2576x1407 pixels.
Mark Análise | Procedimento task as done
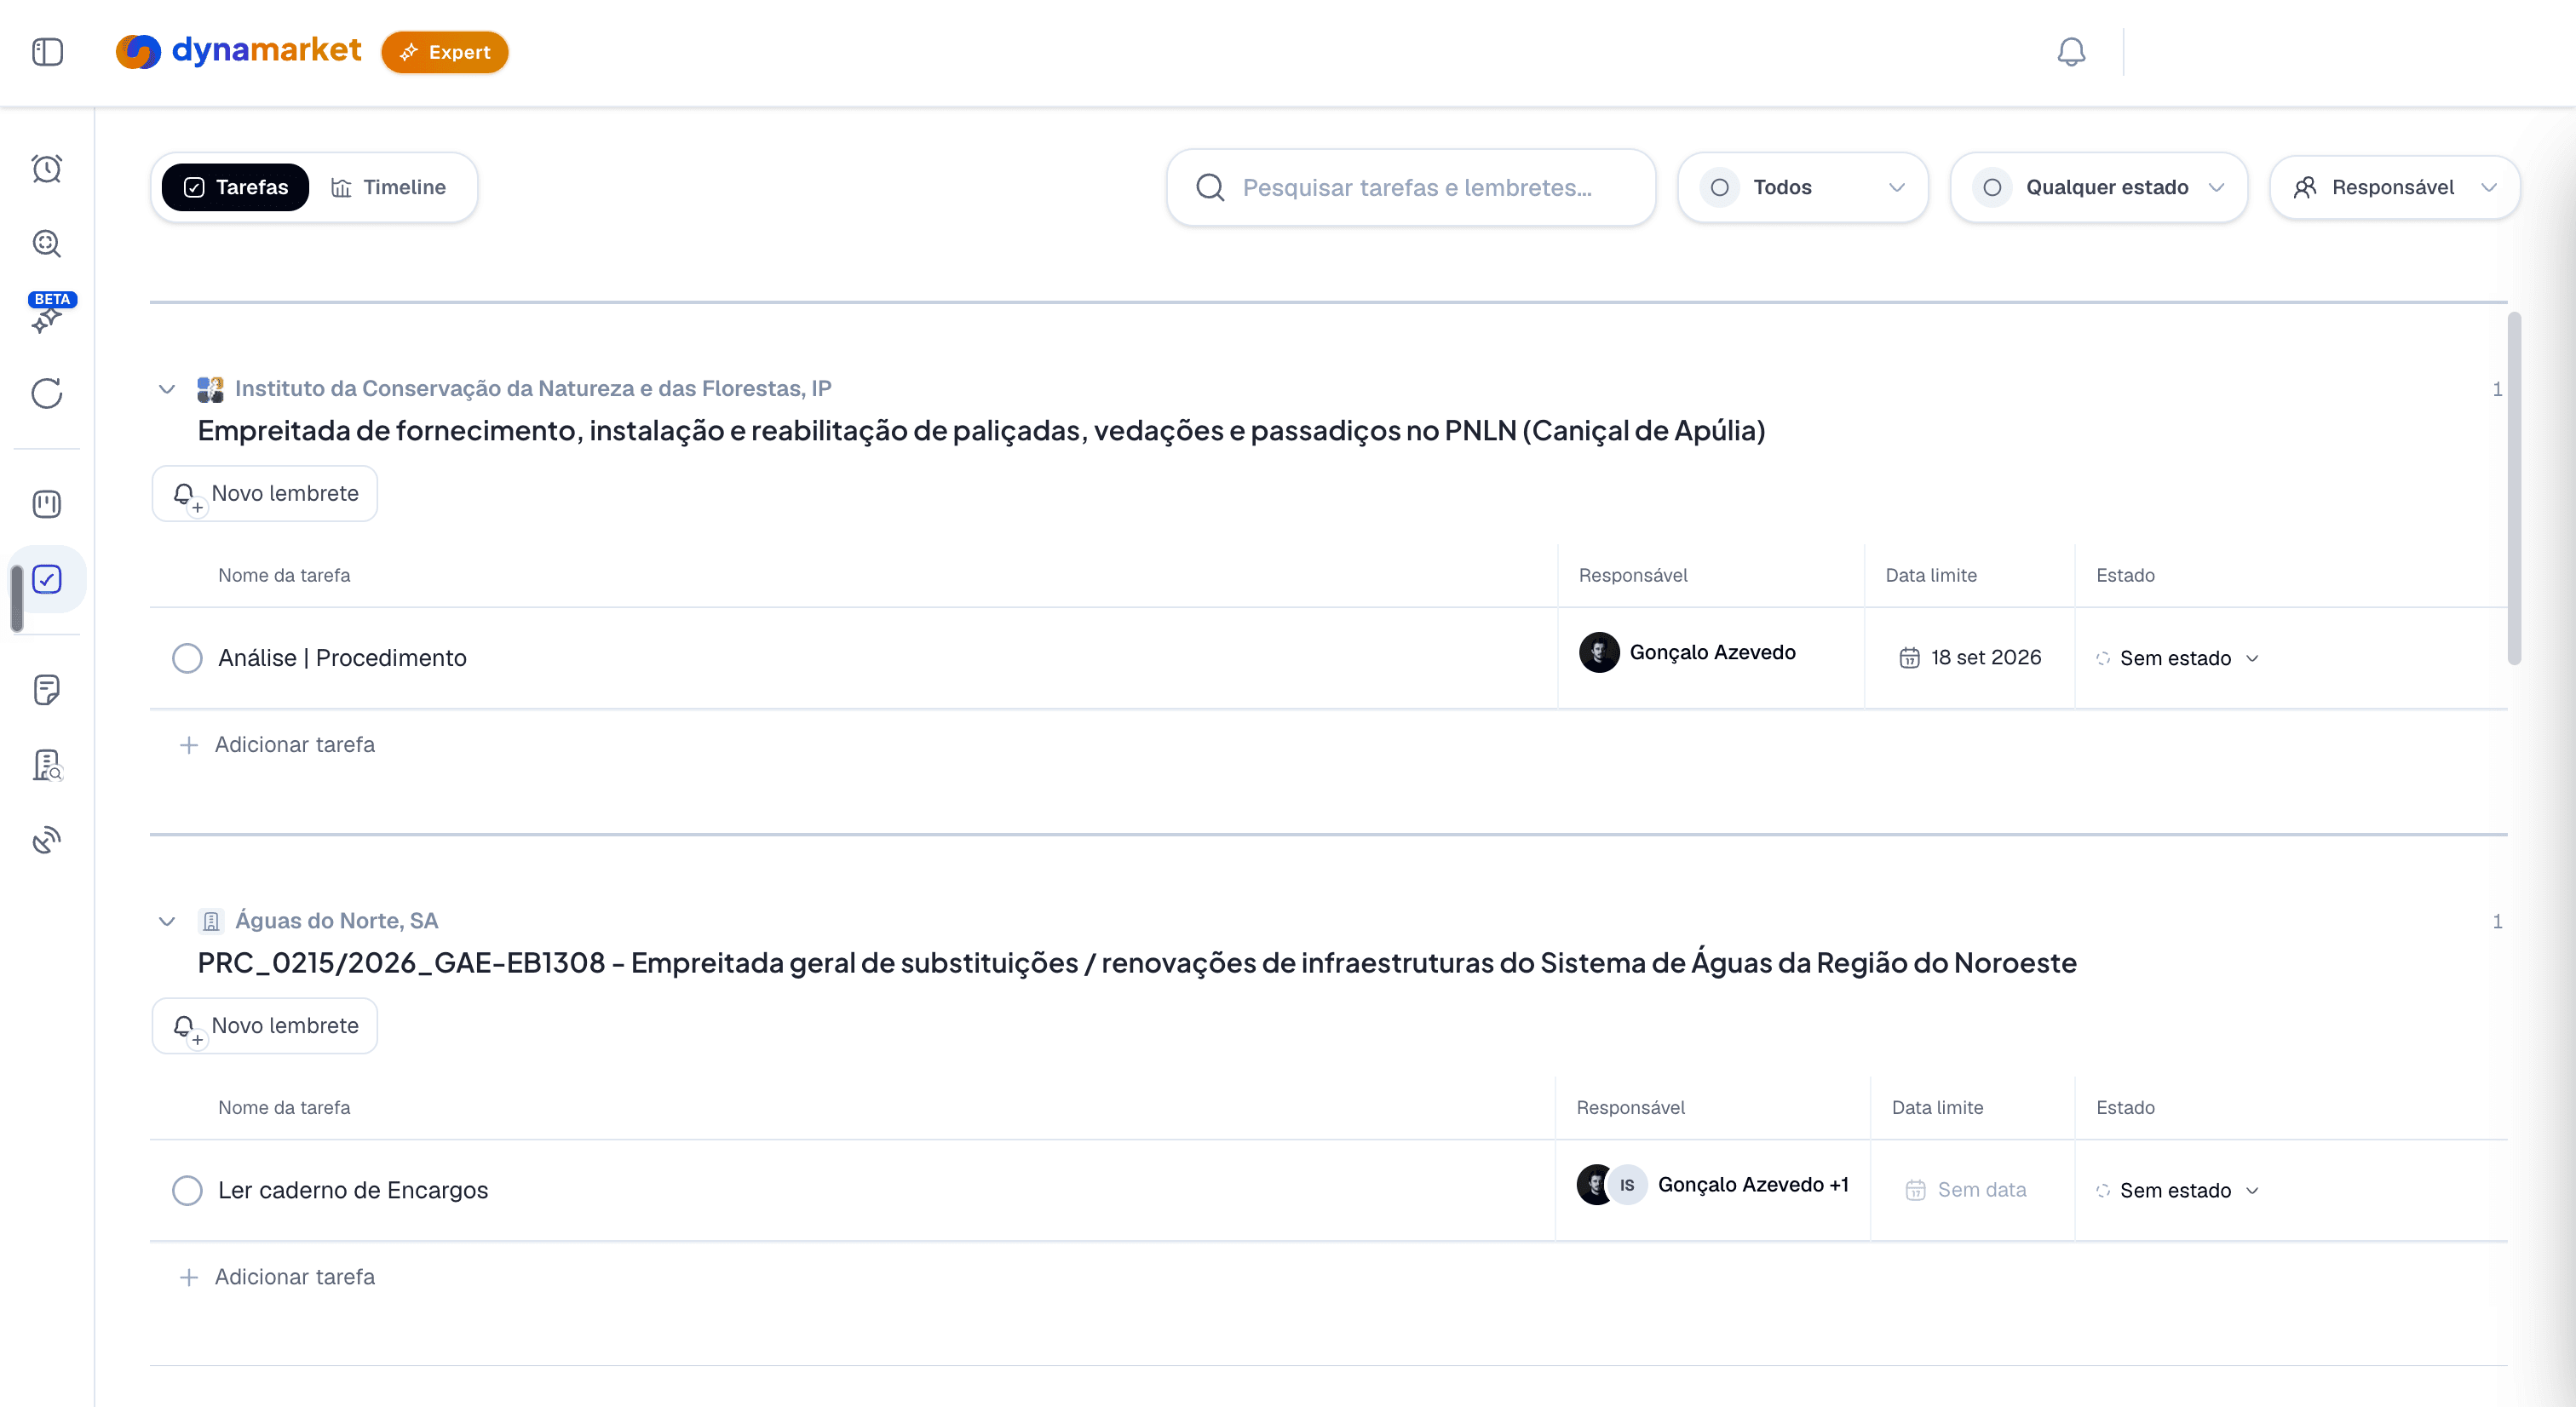point(187,658)
